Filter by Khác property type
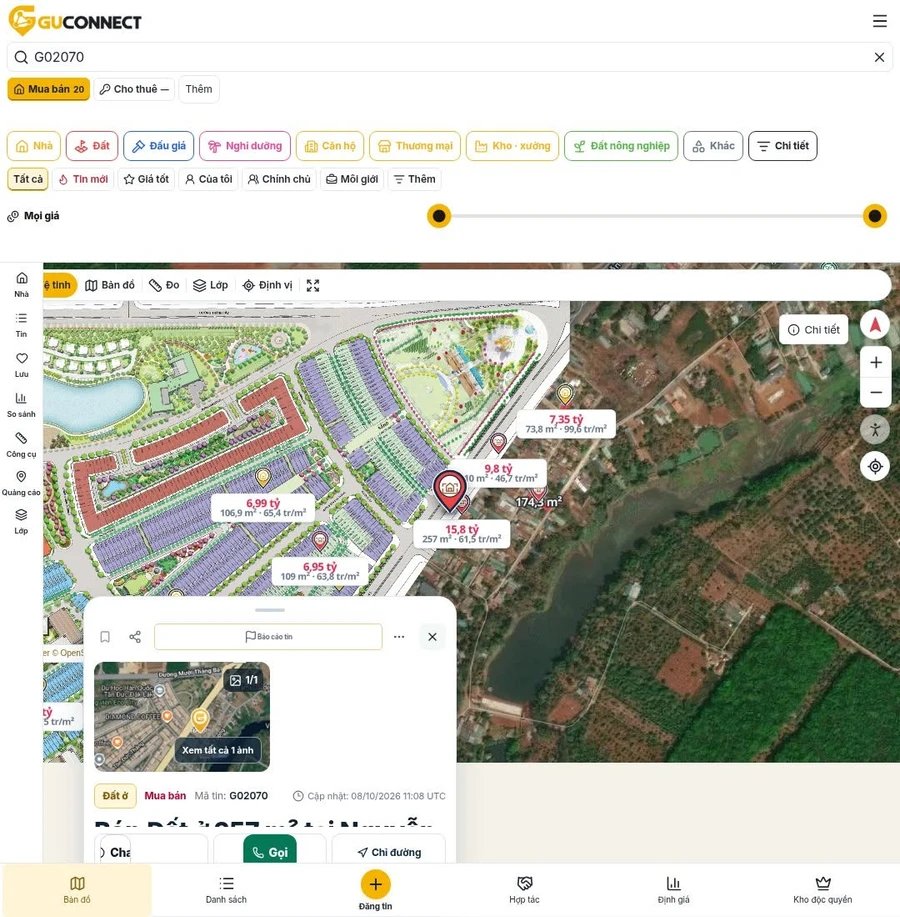This screenshot has width=900, height=917. (x=713, y=146)
